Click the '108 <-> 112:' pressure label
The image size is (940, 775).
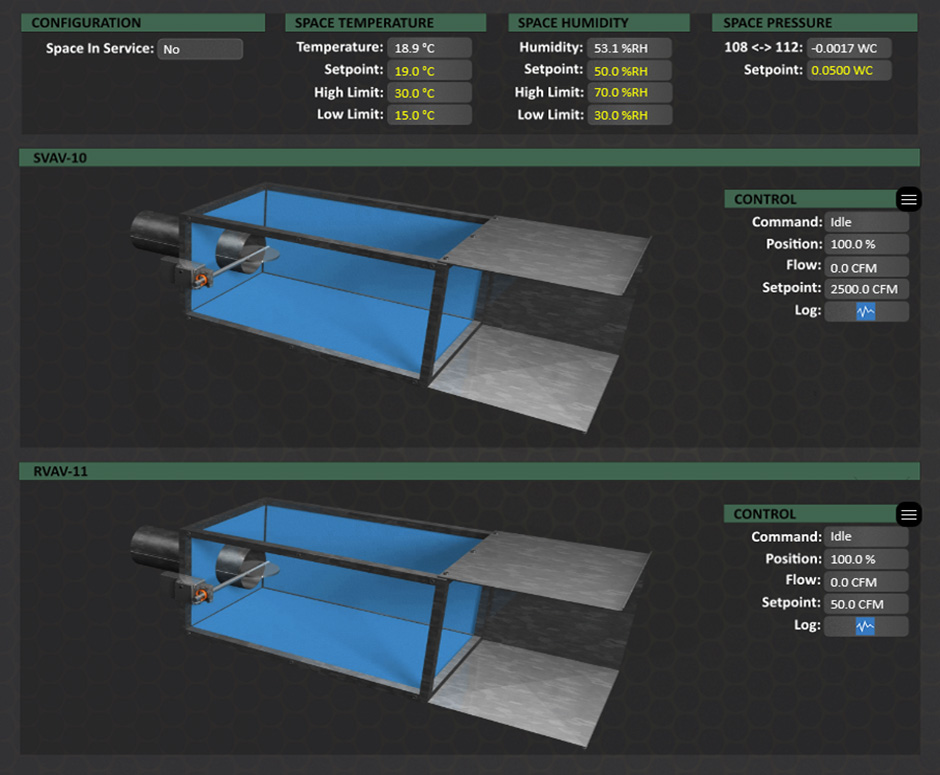[x=763, y=47]
